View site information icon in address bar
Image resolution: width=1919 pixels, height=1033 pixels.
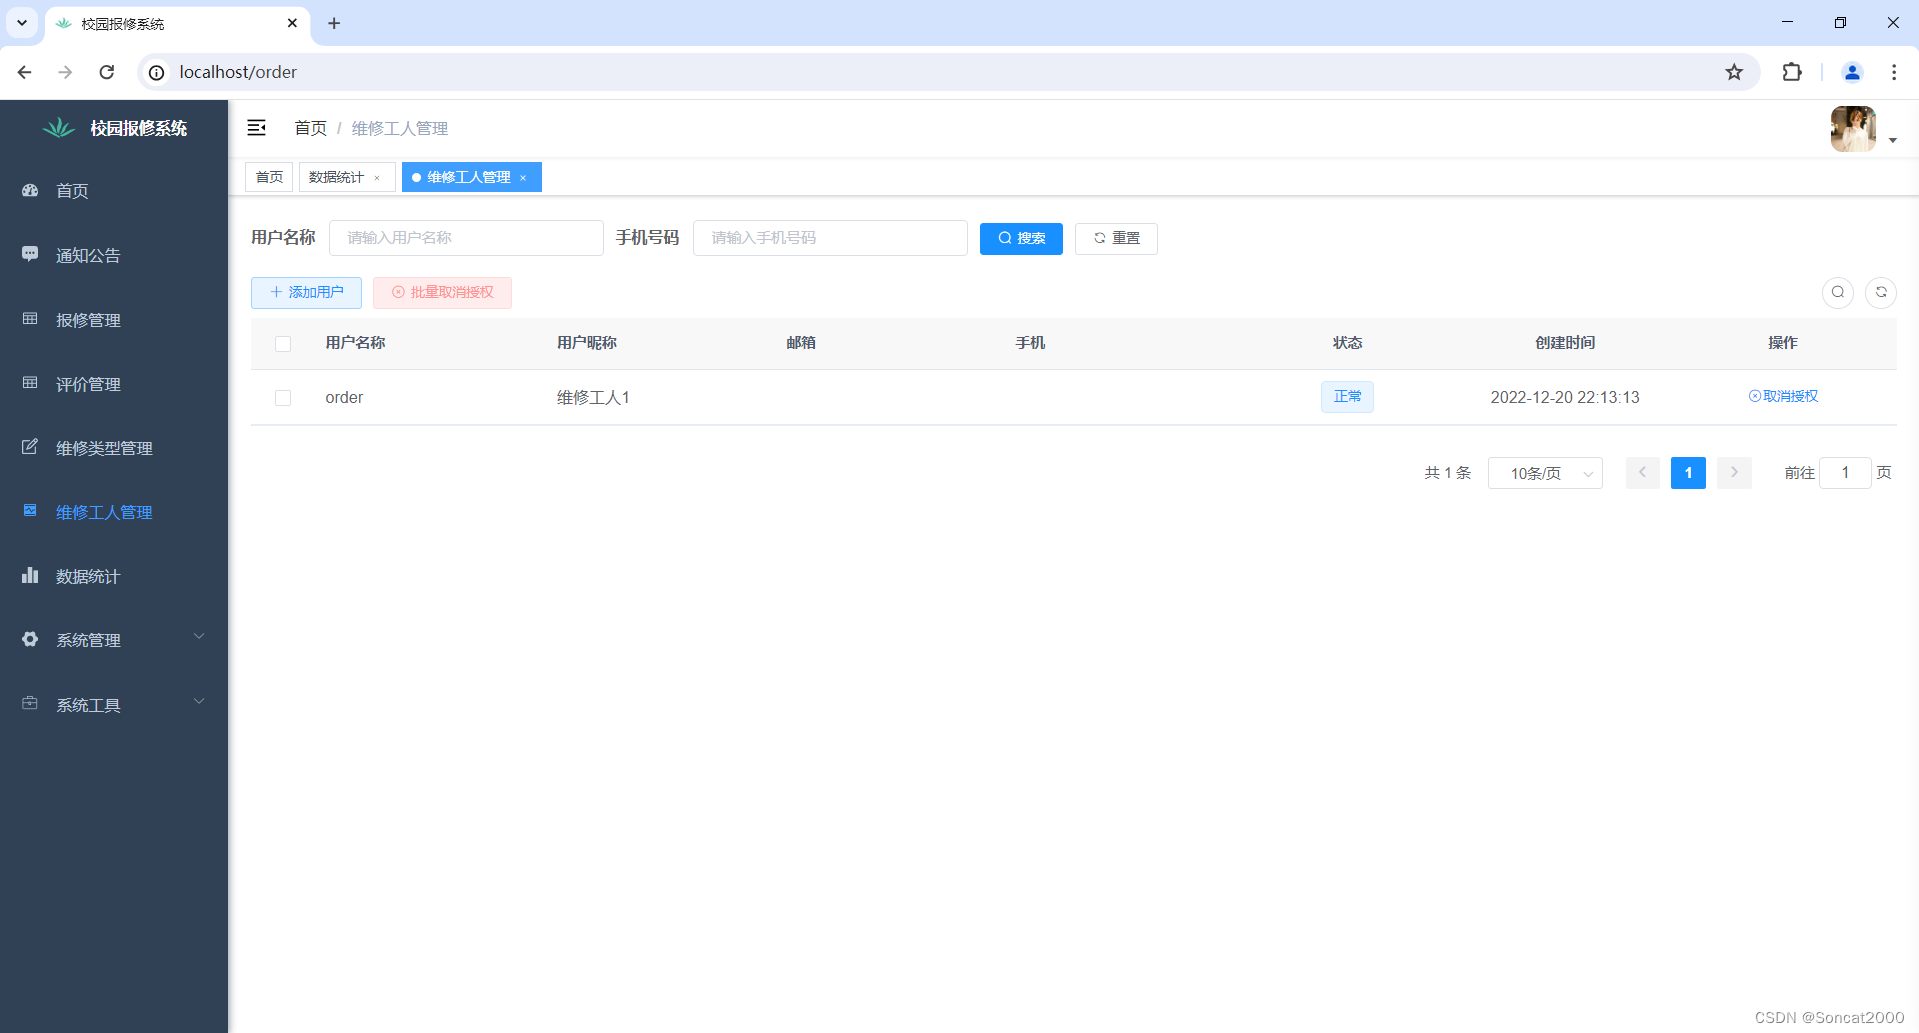157,72
